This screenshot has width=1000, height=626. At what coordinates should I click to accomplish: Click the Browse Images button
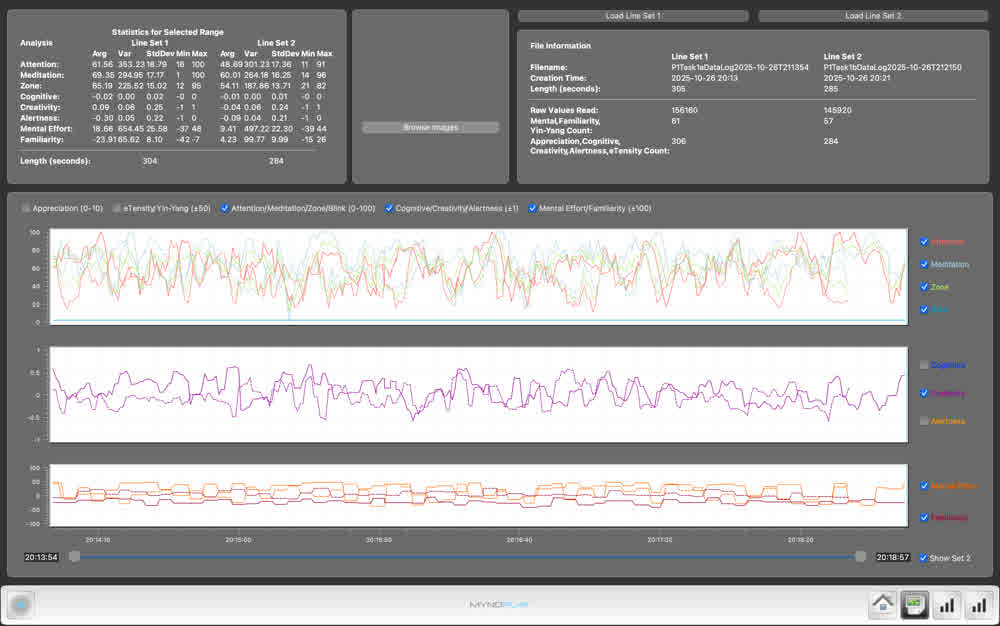coord(430,127)
